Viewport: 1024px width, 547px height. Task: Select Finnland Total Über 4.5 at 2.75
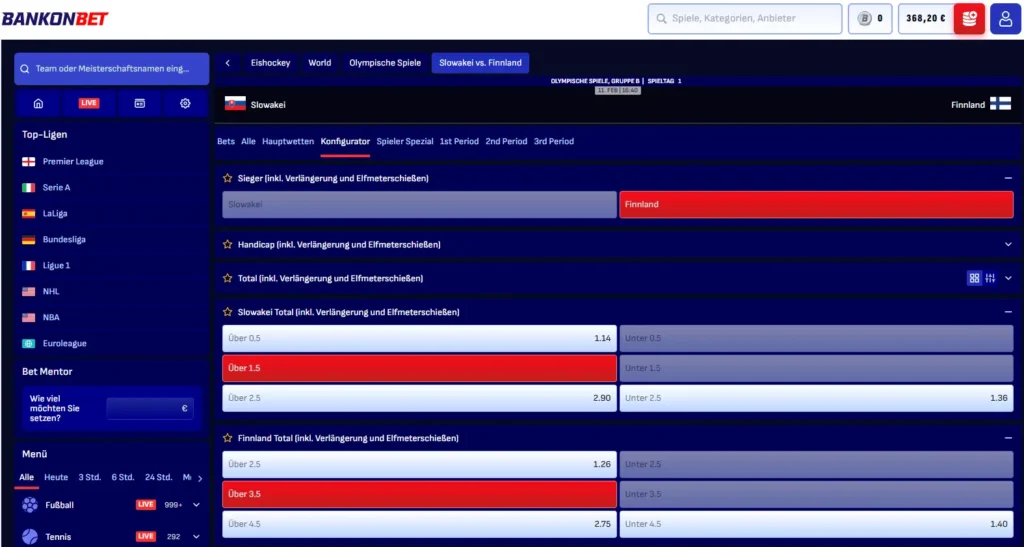pos(419,524)
